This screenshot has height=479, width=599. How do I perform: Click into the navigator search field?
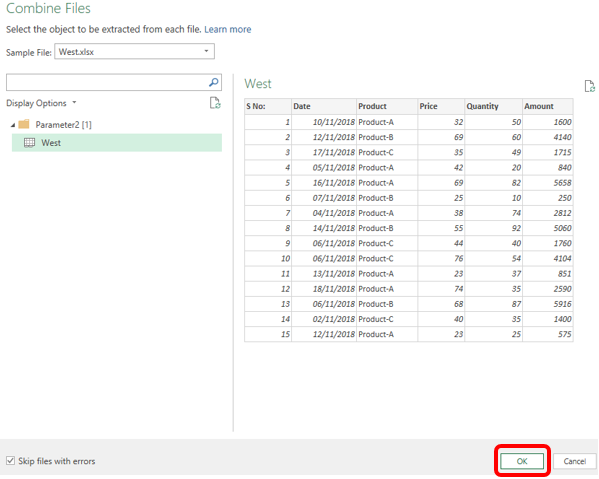107,82
